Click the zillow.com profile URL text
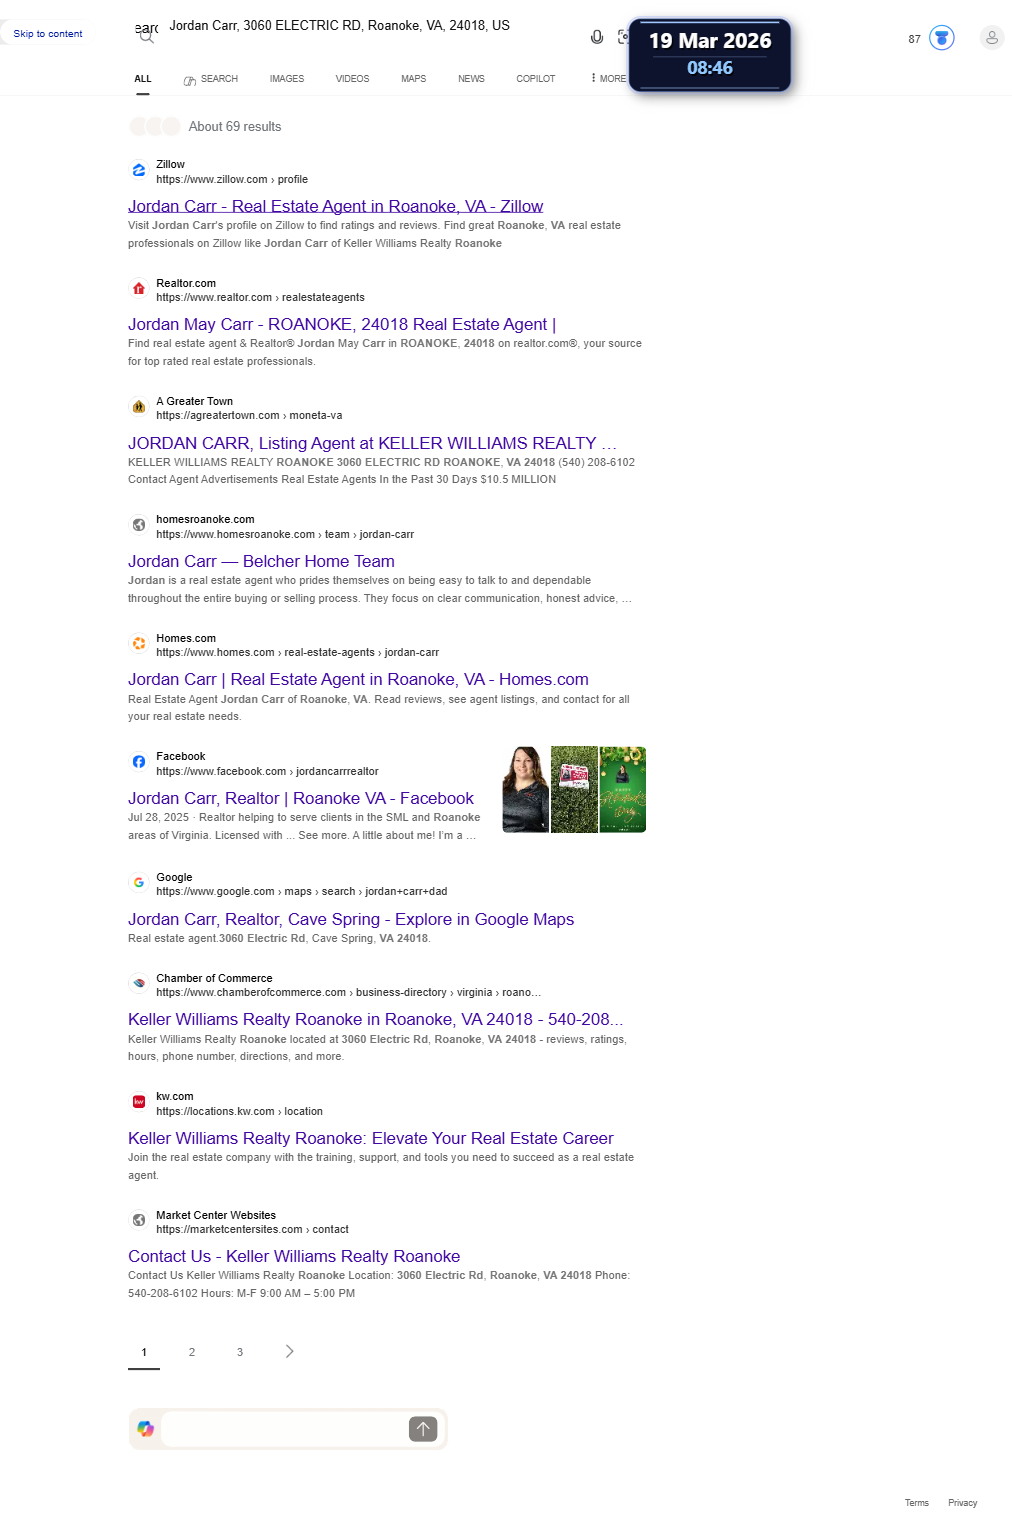 click(232, 180)
